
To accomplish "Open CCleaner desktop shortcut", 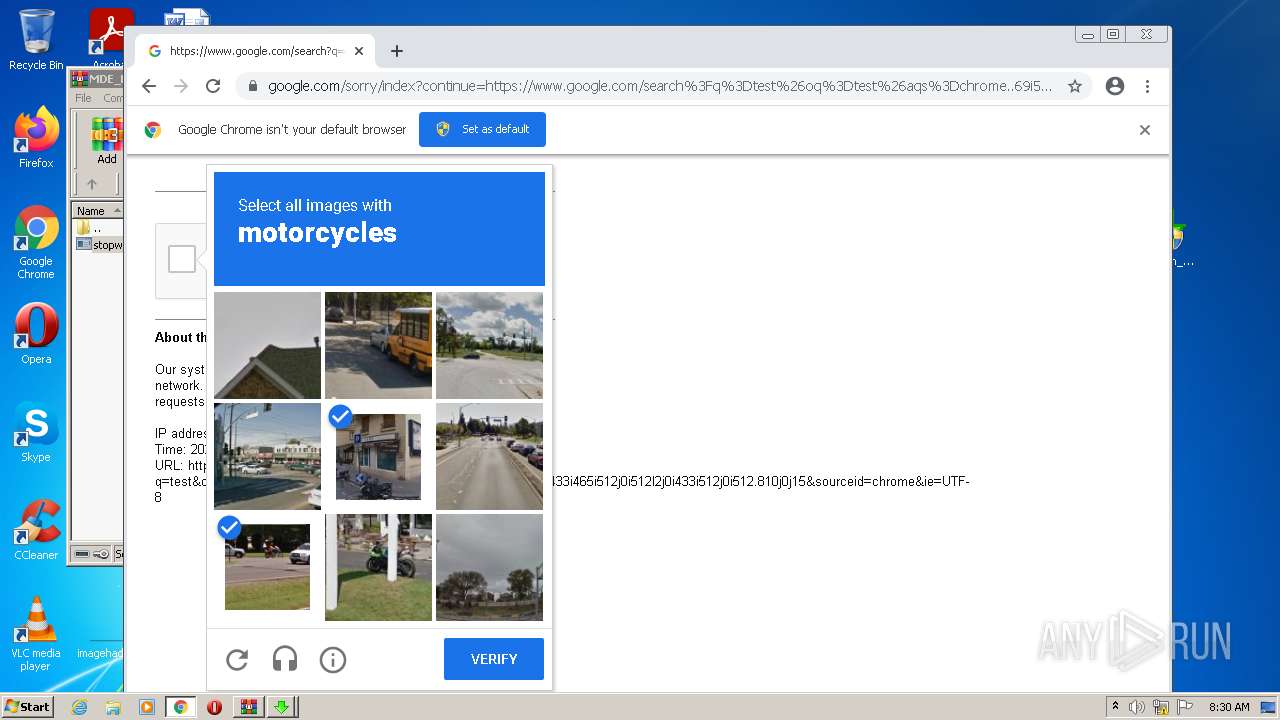I will tap(36, 529).
